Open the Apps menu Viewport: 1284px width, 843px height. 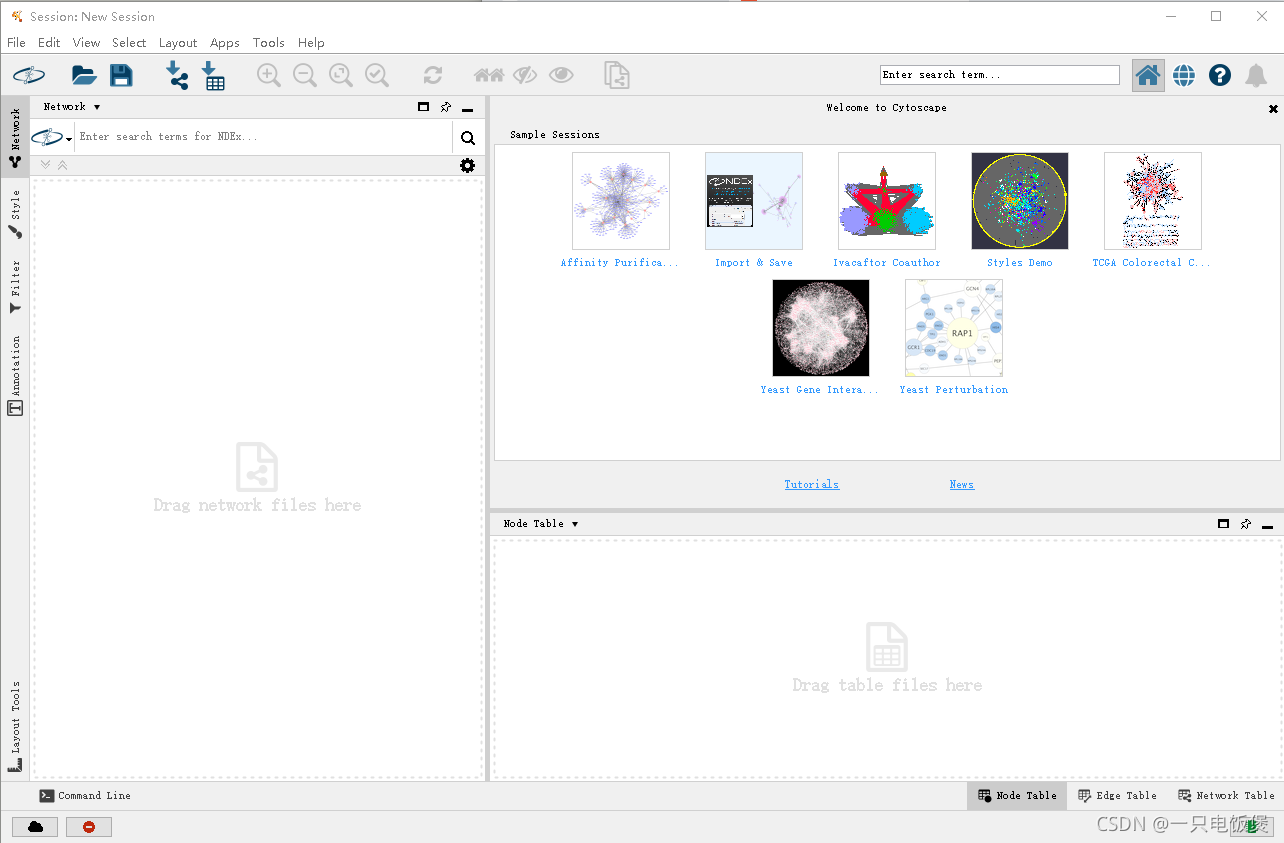pos(225,43)
